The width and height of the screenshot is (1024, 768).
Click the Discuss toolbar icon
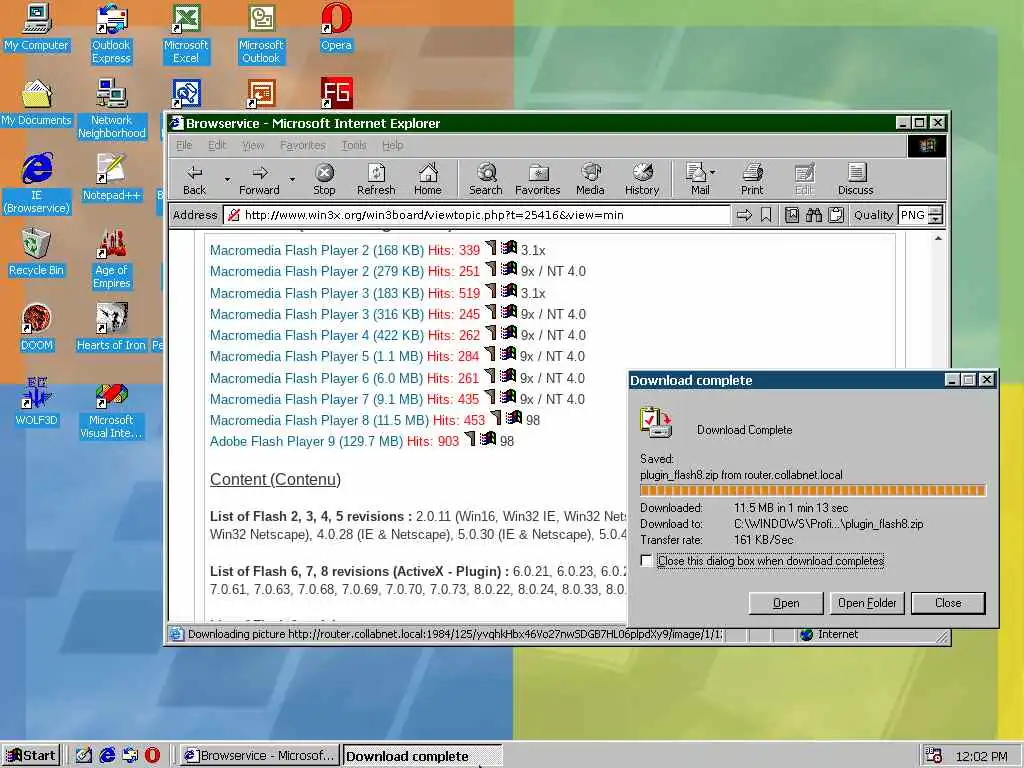(856, 180)
